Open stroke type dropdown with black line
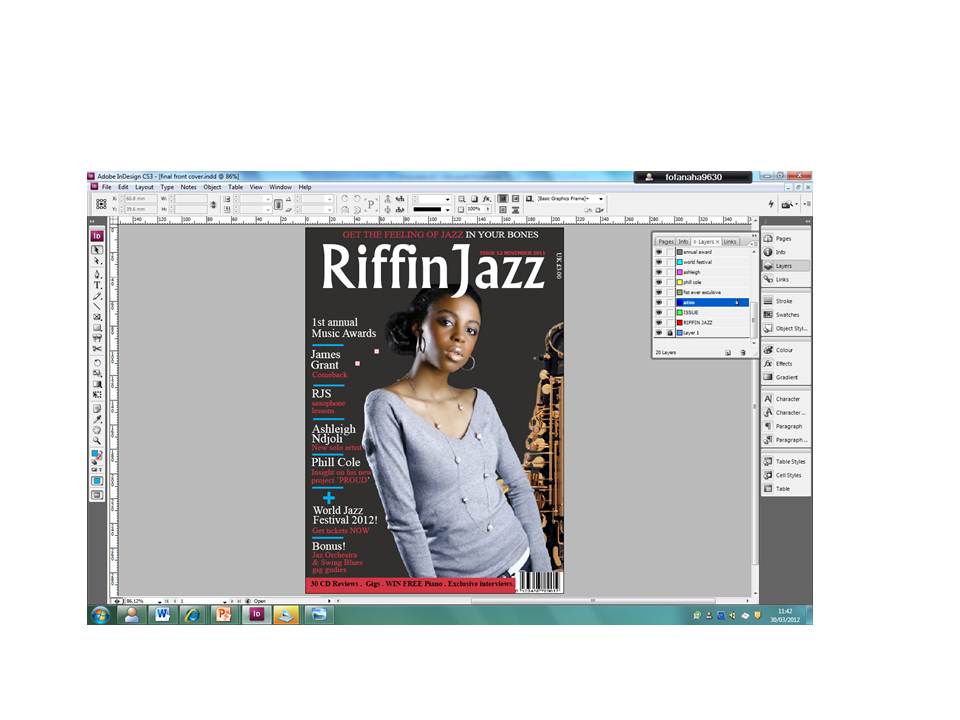 pyautogui.click(x=448, y=209)
